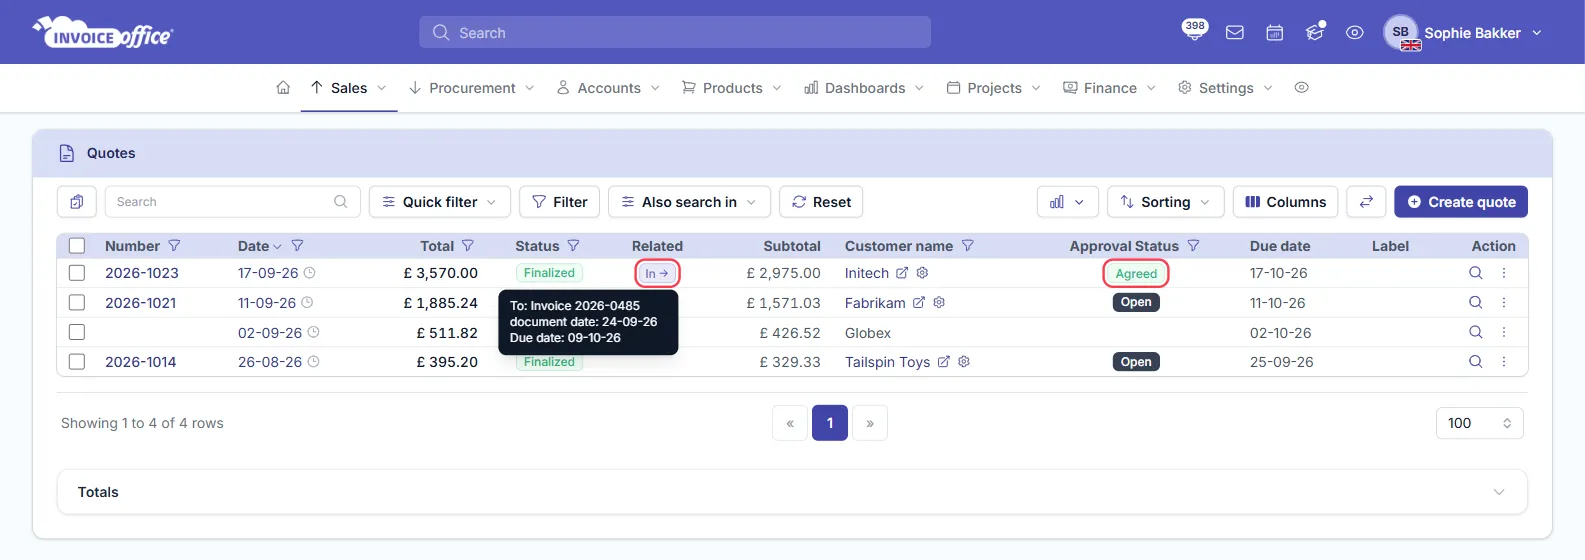Image resolution: width=1585 pixels, height=560 pixels.
Task: Click the eye icon in top header
Action: click(x=1355, y=33)
